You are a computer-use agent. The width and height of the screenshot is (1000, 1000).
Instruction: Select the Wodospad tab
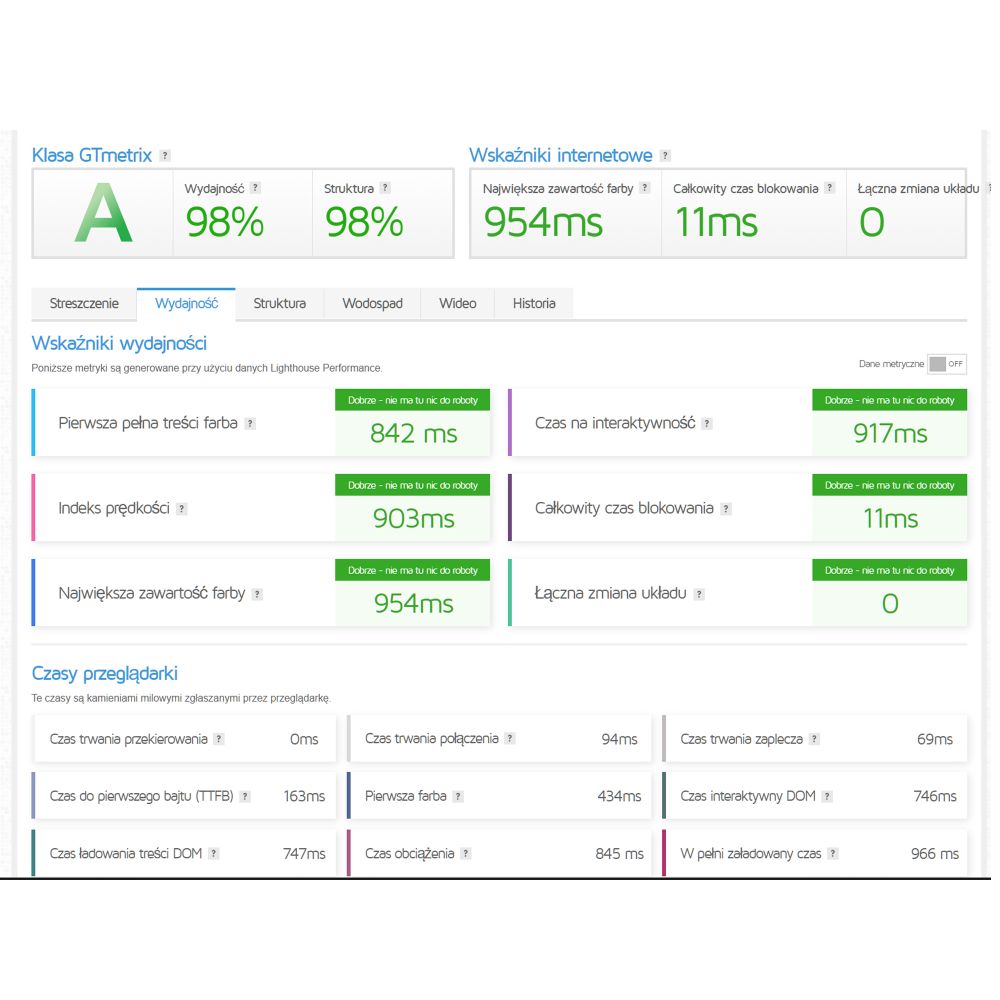coord(372,304)
